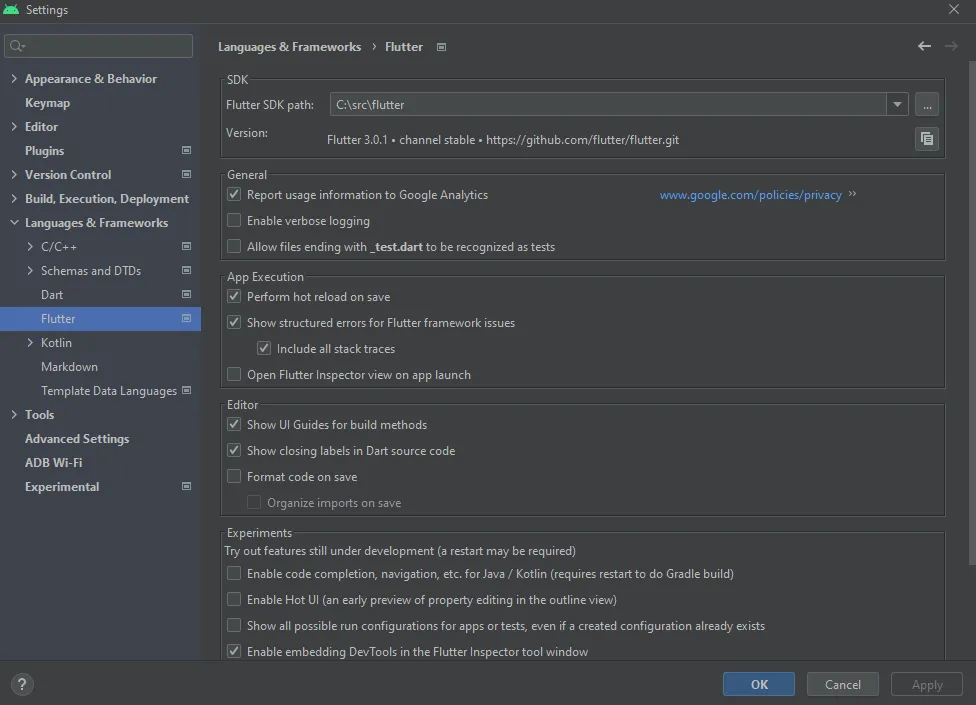Enable Format code on save
Viewport: 976px width, 705px height.
tap(234, 477)
